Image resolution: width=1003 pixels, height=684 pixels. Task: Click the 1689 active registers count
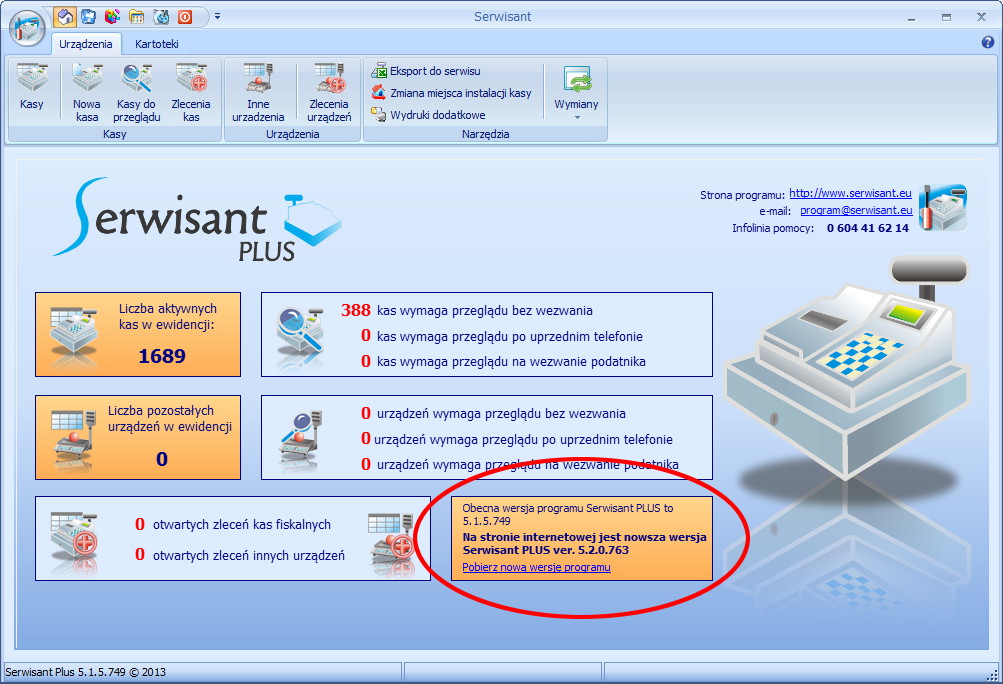(x=162, y=356)
